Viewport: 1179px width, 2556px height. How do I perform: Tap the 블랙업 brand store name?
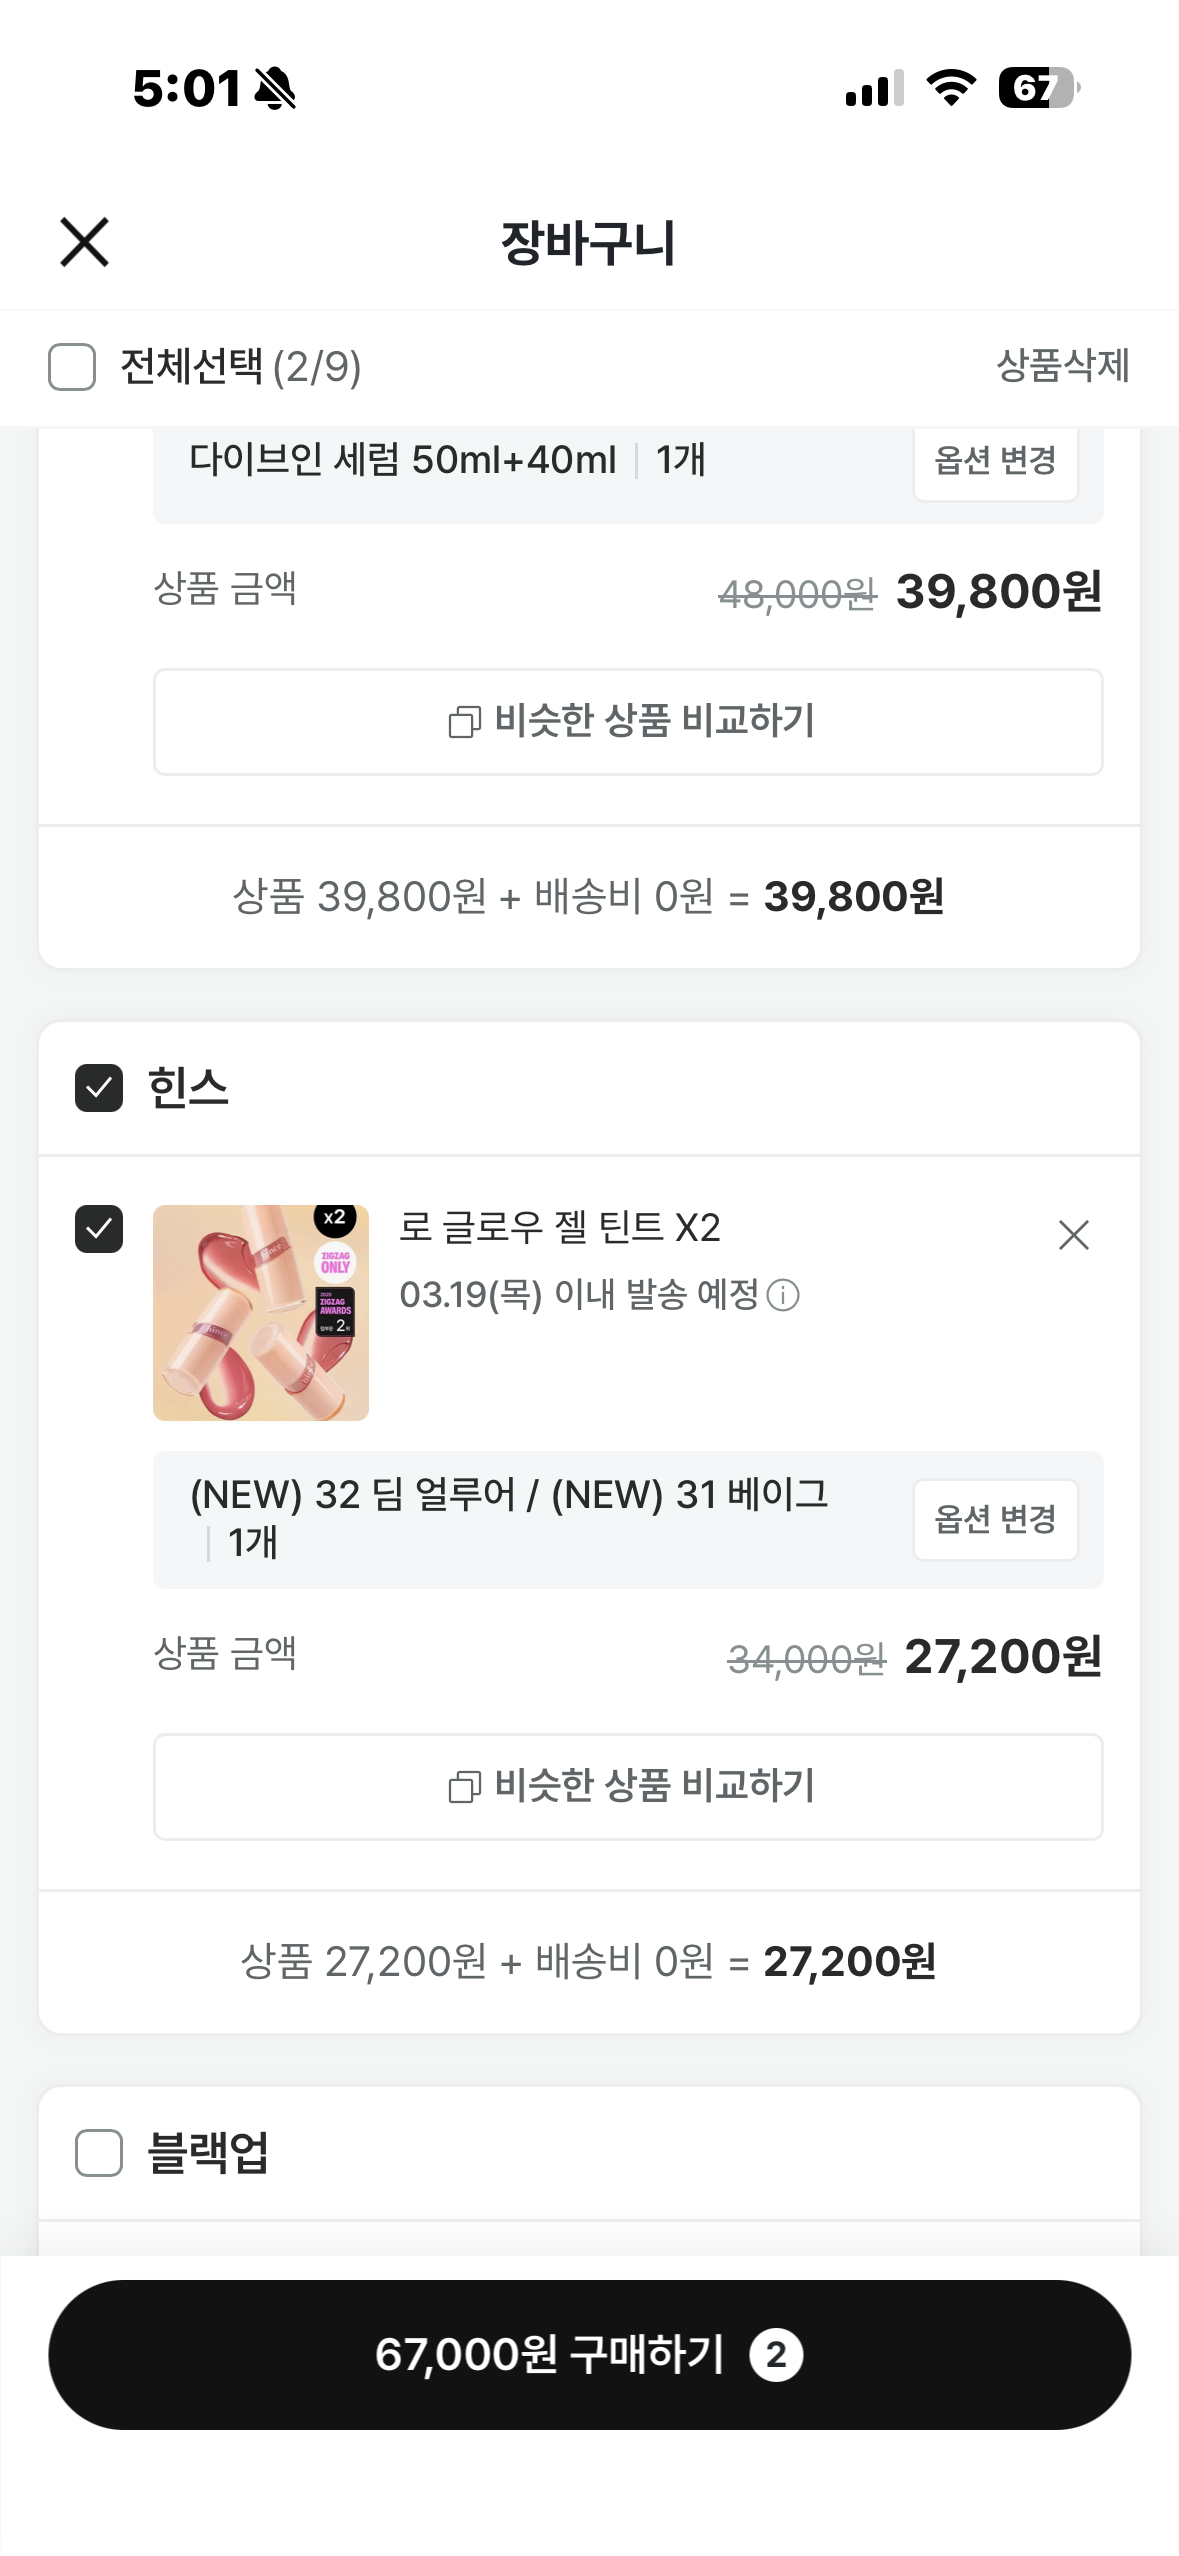[208, 2153]
